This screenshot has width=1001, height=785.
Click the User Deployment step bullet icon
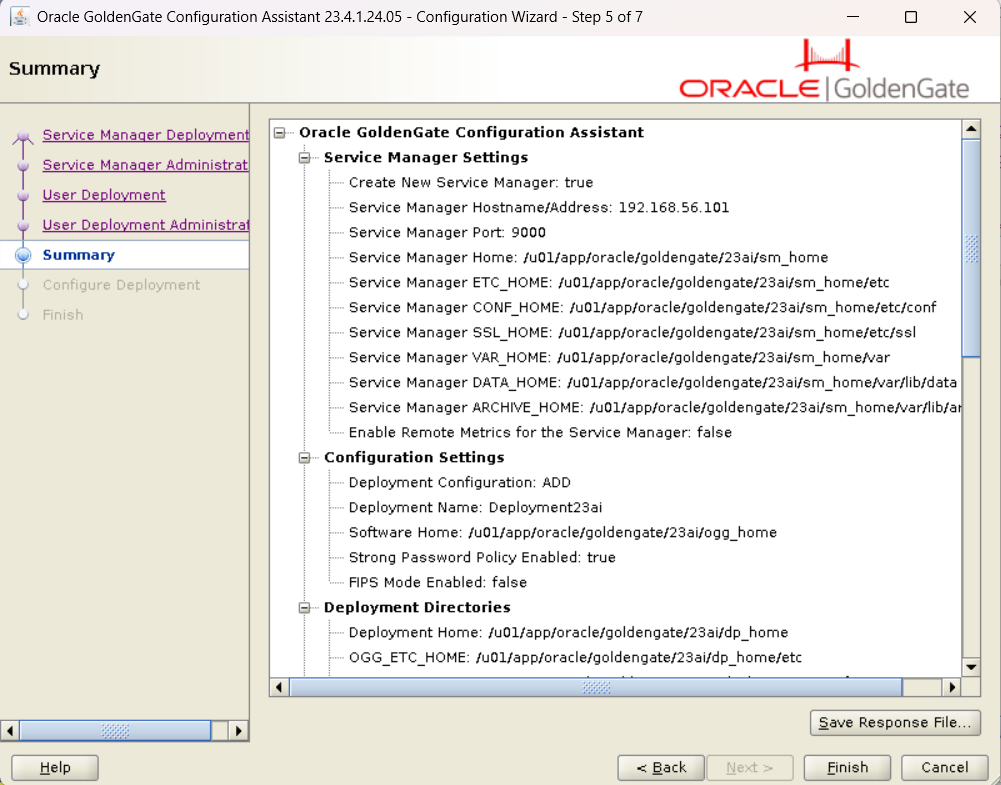24,196
